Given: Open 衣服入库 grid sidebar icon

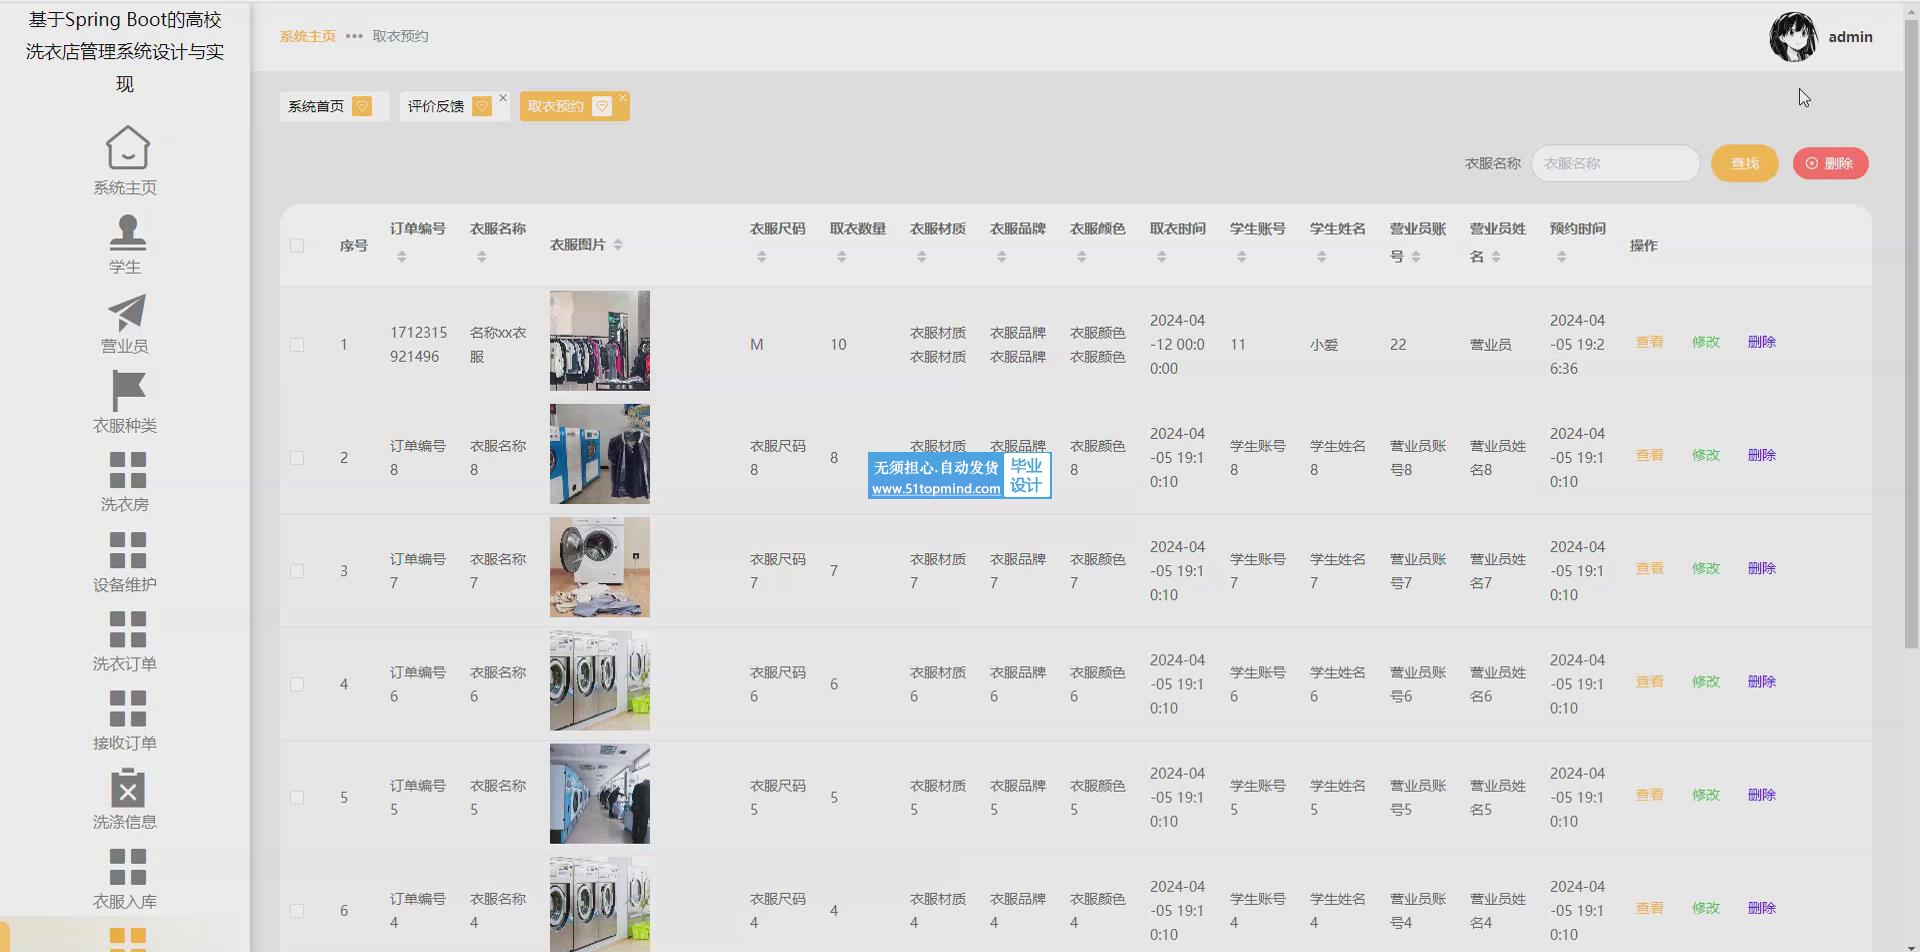Looking at the screenshot, I should (127, 866).
